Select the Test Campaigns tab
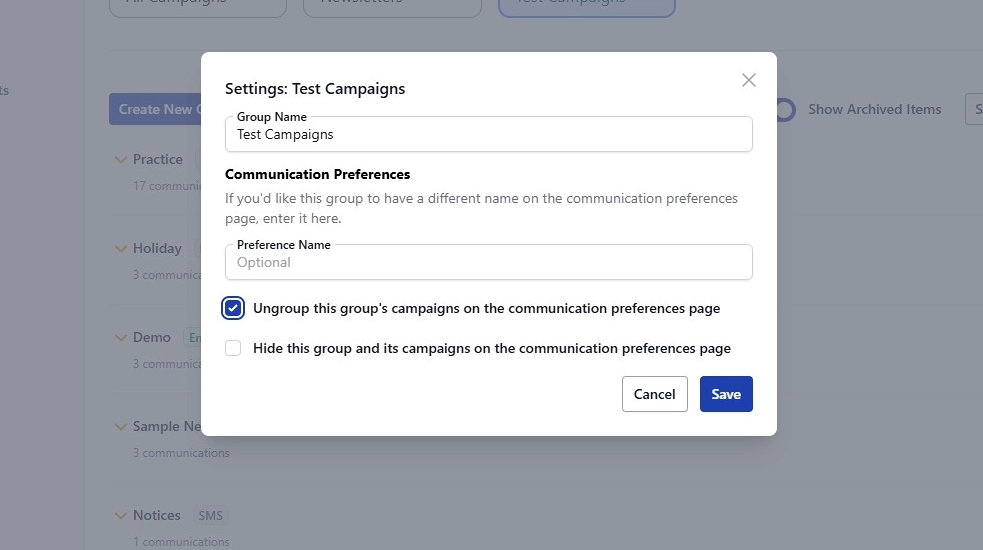Image resolution: width=983 pixels, height=550 pixels. [586, 4]
